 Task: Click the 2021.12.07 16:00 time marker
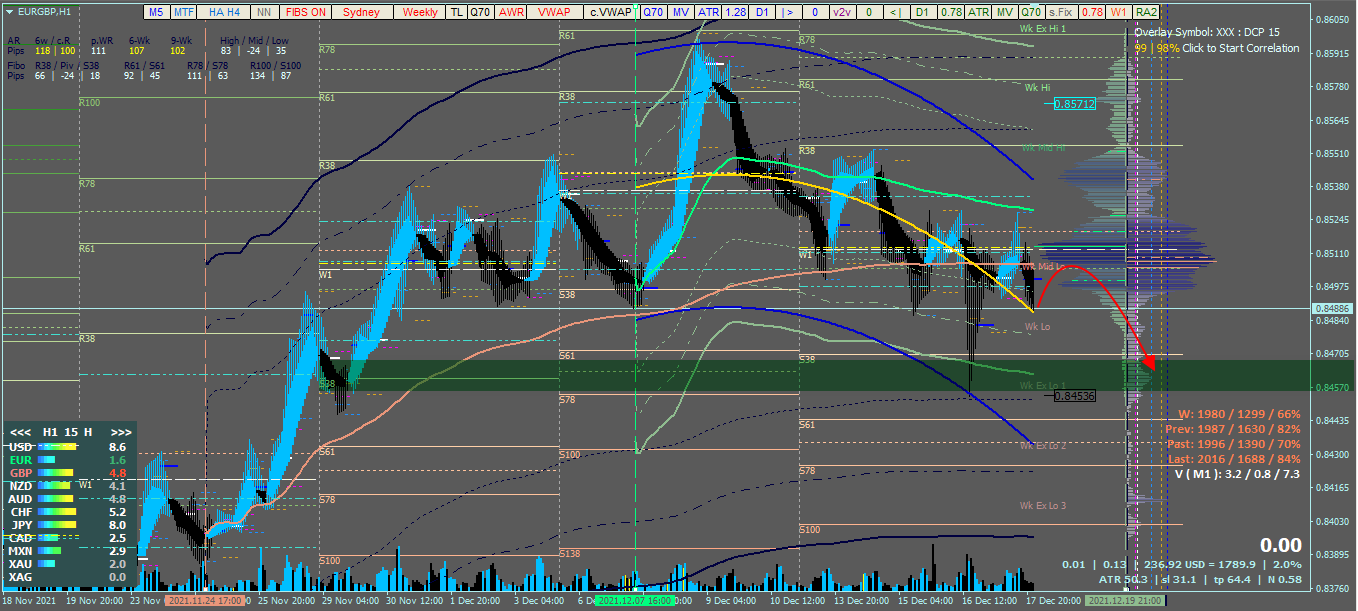click(636, 601)
